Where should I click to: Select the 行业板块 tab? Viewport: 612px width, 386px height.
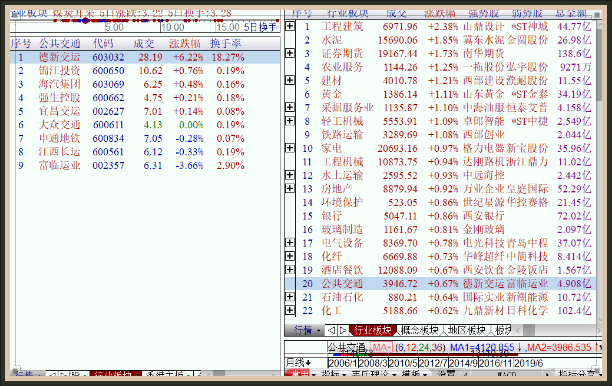coord(373,330)
